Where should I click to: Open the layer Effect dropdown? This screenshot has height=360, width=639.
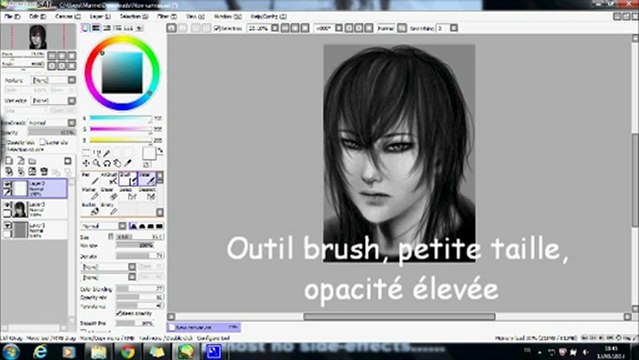(x=54, y=100)
